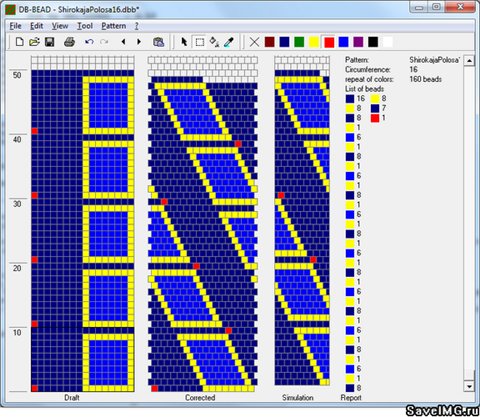Image resolution: width=480 pixels, height=417 pixels.
Task: Click the New file icon
Action: pos(20,42)
